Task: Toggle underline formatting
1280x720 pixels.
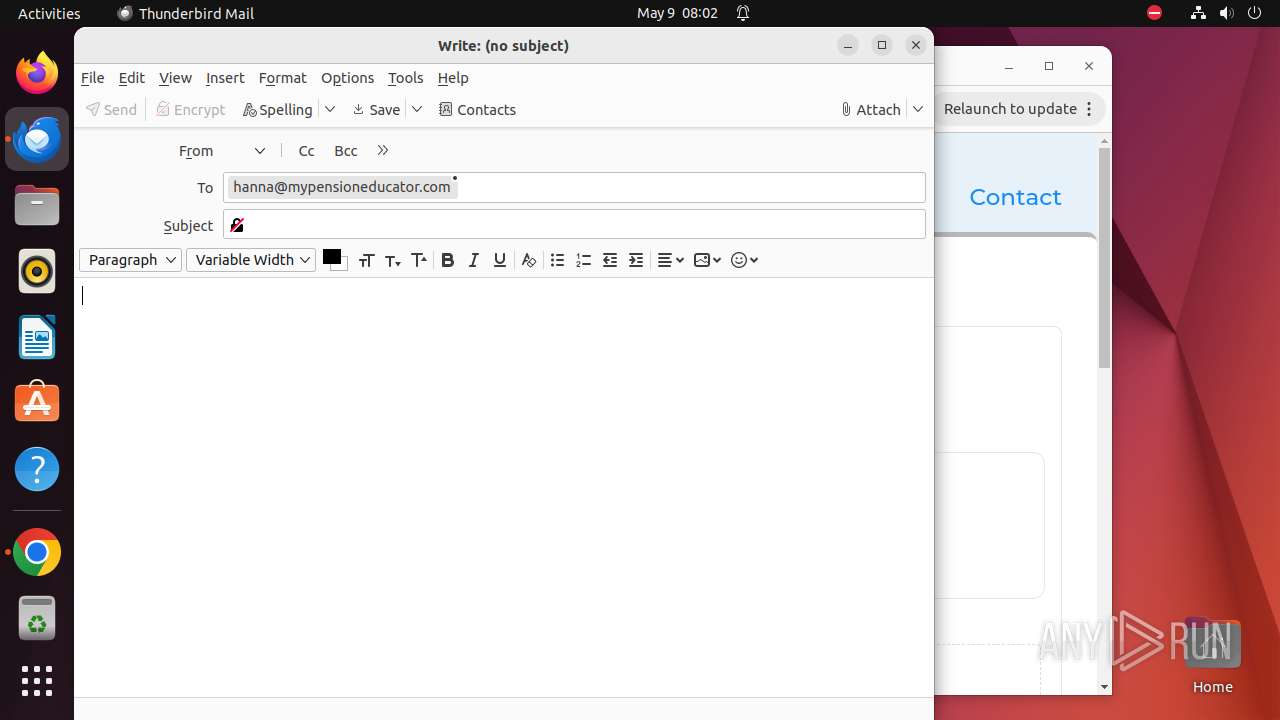Action: [500, 260]
